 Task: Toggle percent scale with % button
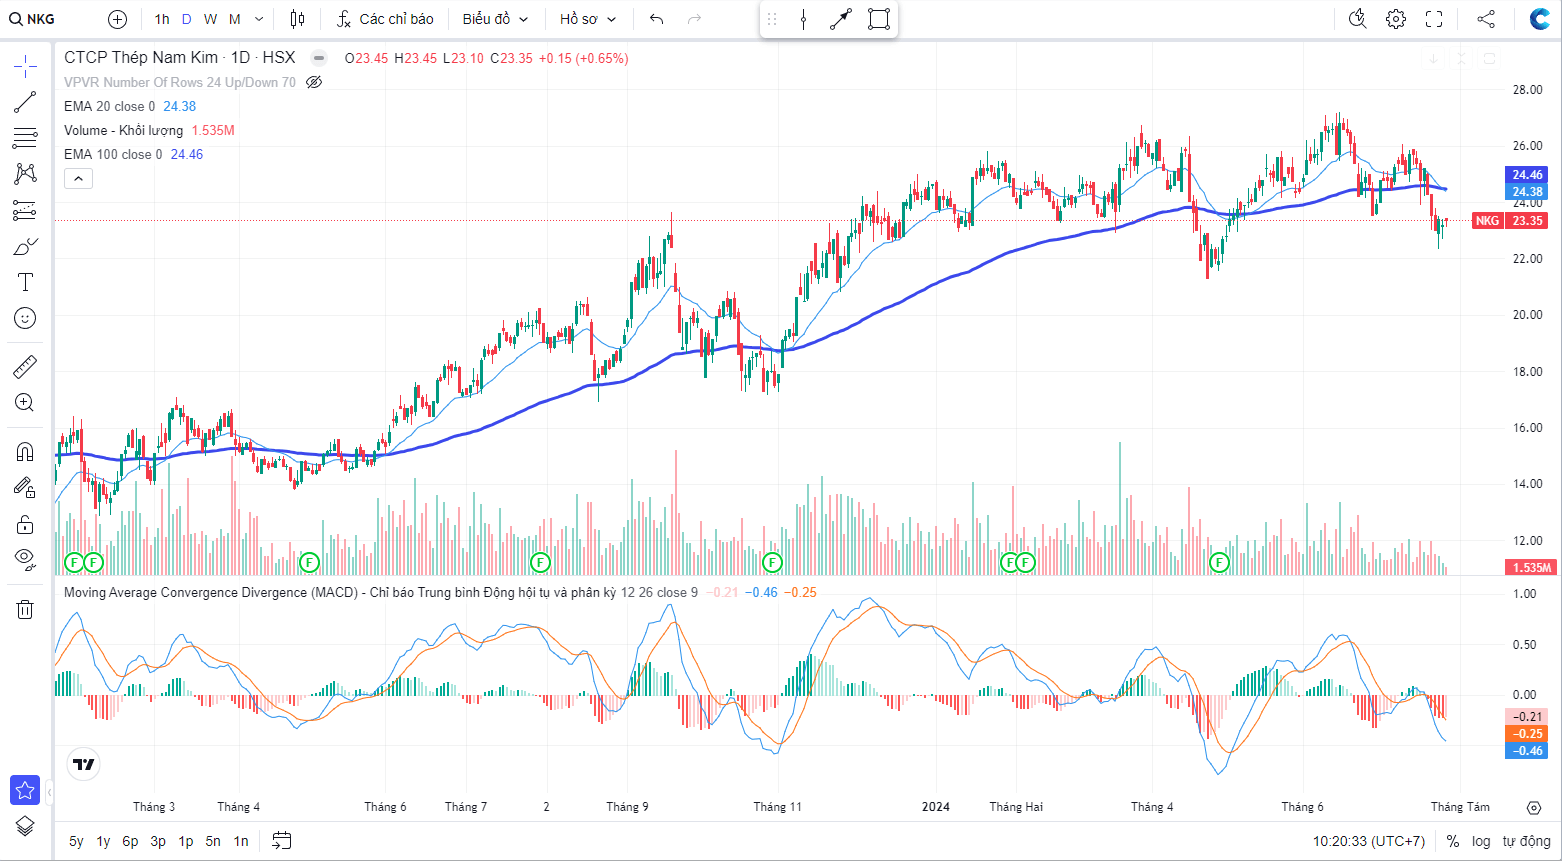1453,841
